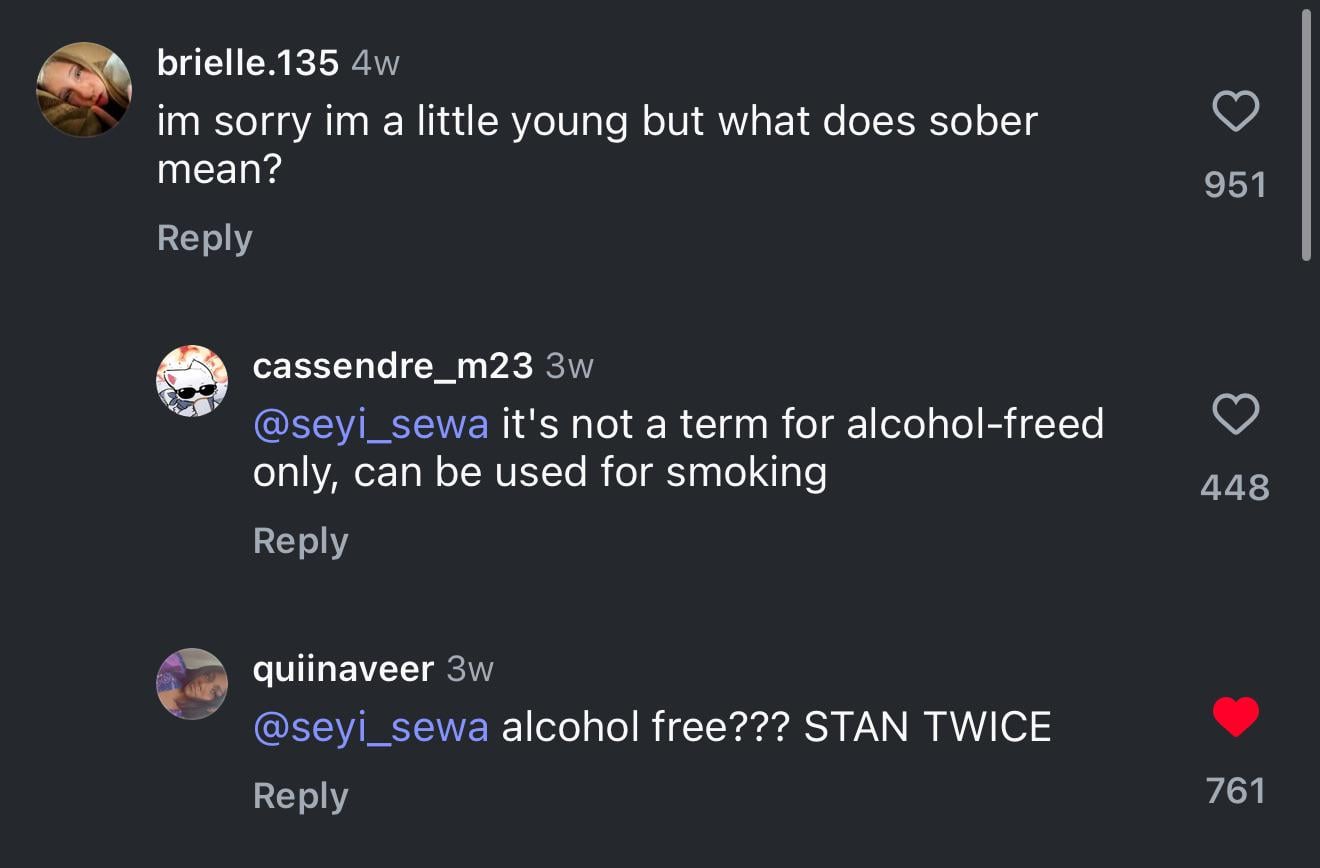Click the "what does sober mean?" comment text
Image resolution: width=1320 pixels, height=868 pixels.
tap(597, 145)
